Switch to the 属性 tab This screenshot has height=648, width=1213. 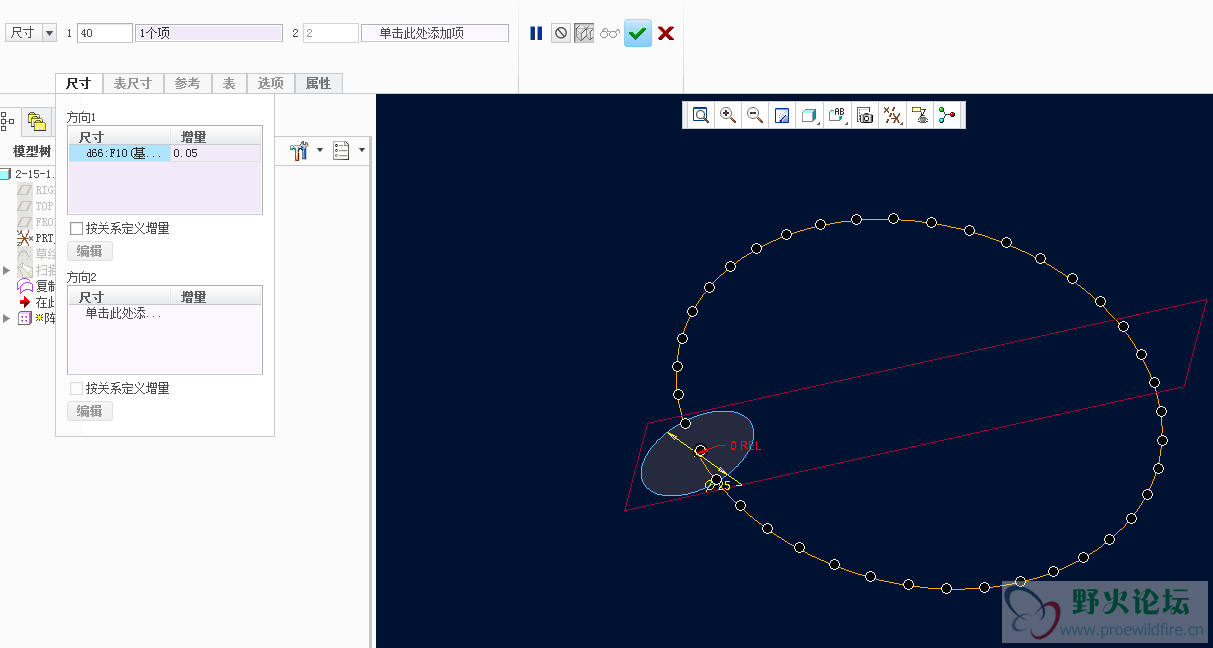[x=319, y=83]
